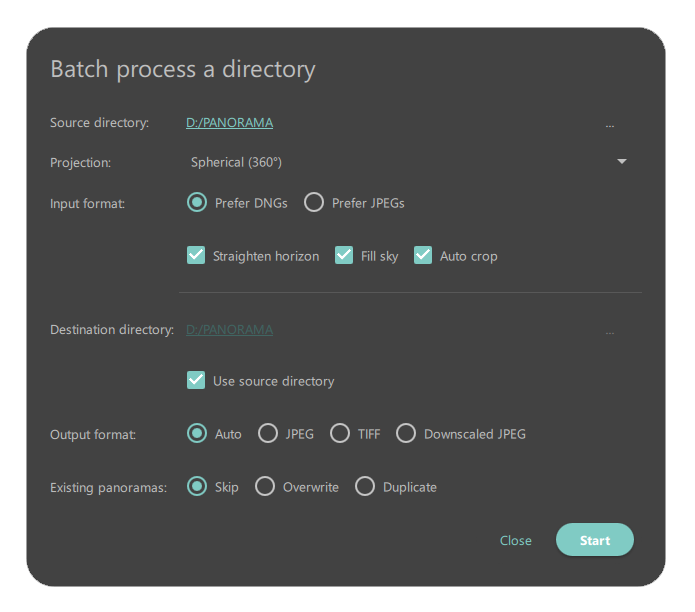
Task: Open the Projection dropdown arrow
Action: pyautogui.click(x=622, y=162)
